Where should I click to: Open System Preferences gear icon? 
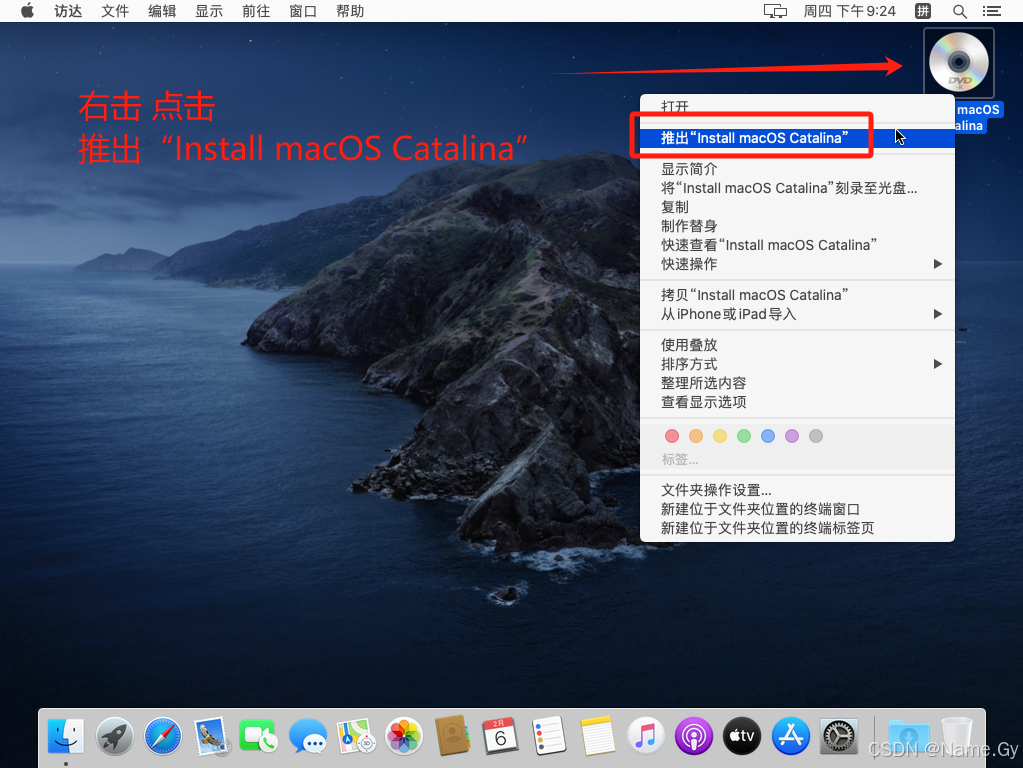[x=838, y=737]
